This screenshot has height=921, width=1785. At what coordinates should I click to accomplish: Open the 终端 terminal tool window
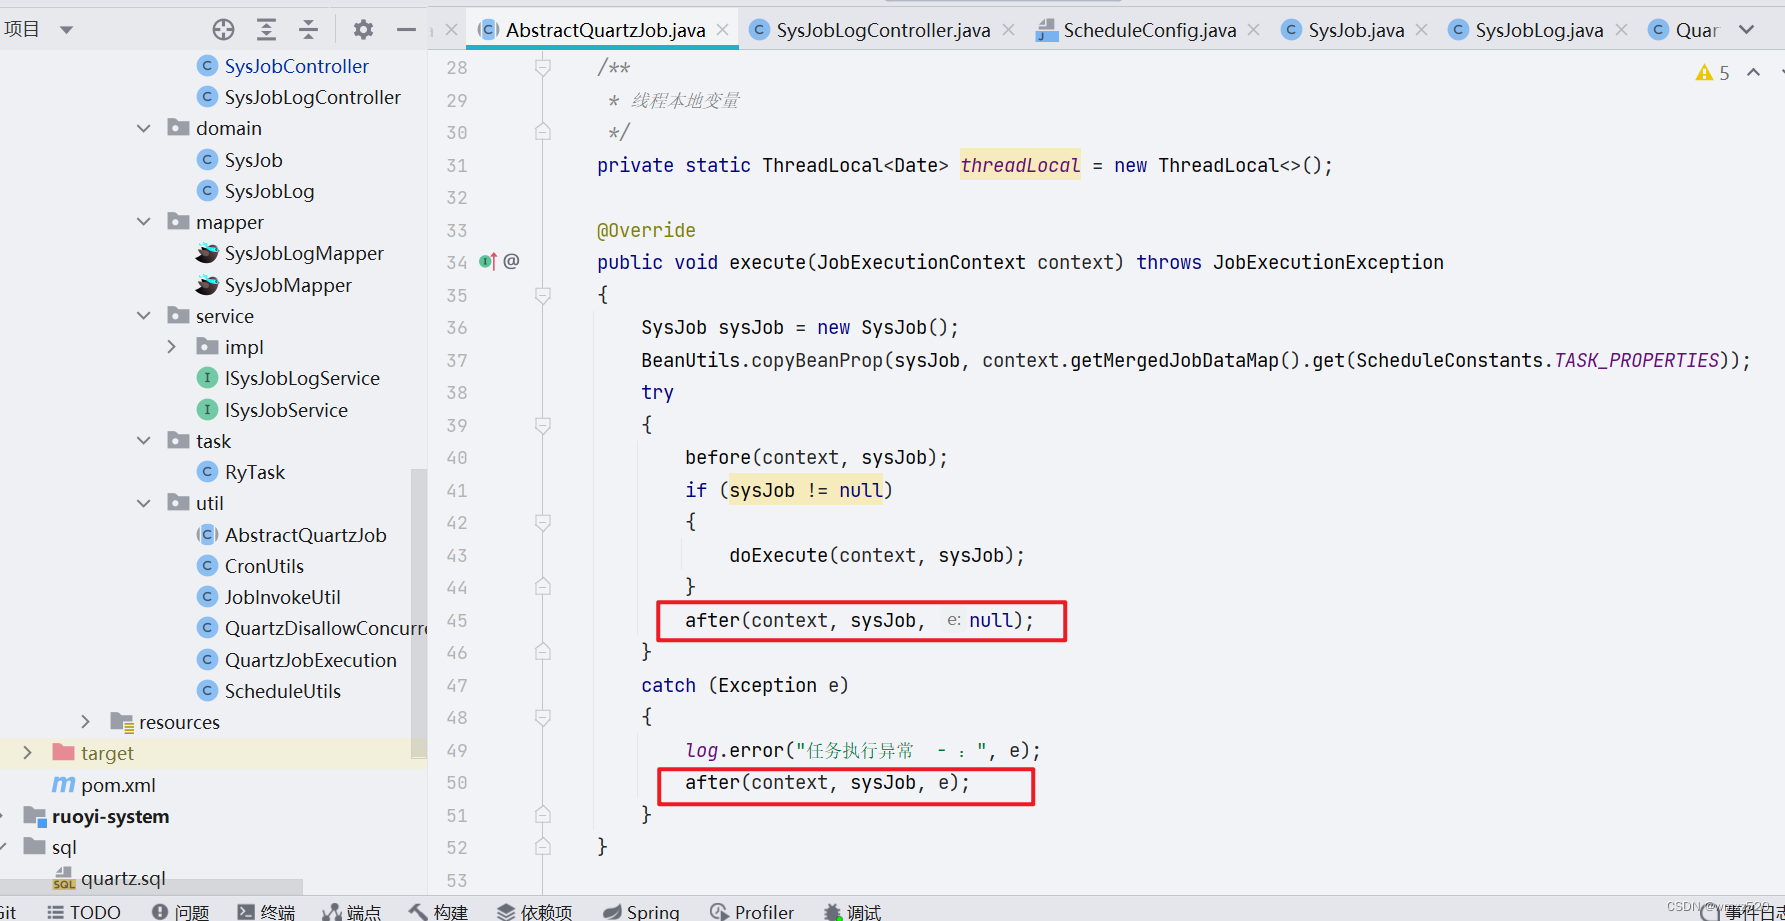pyautogui.click(x=266, y=912)
